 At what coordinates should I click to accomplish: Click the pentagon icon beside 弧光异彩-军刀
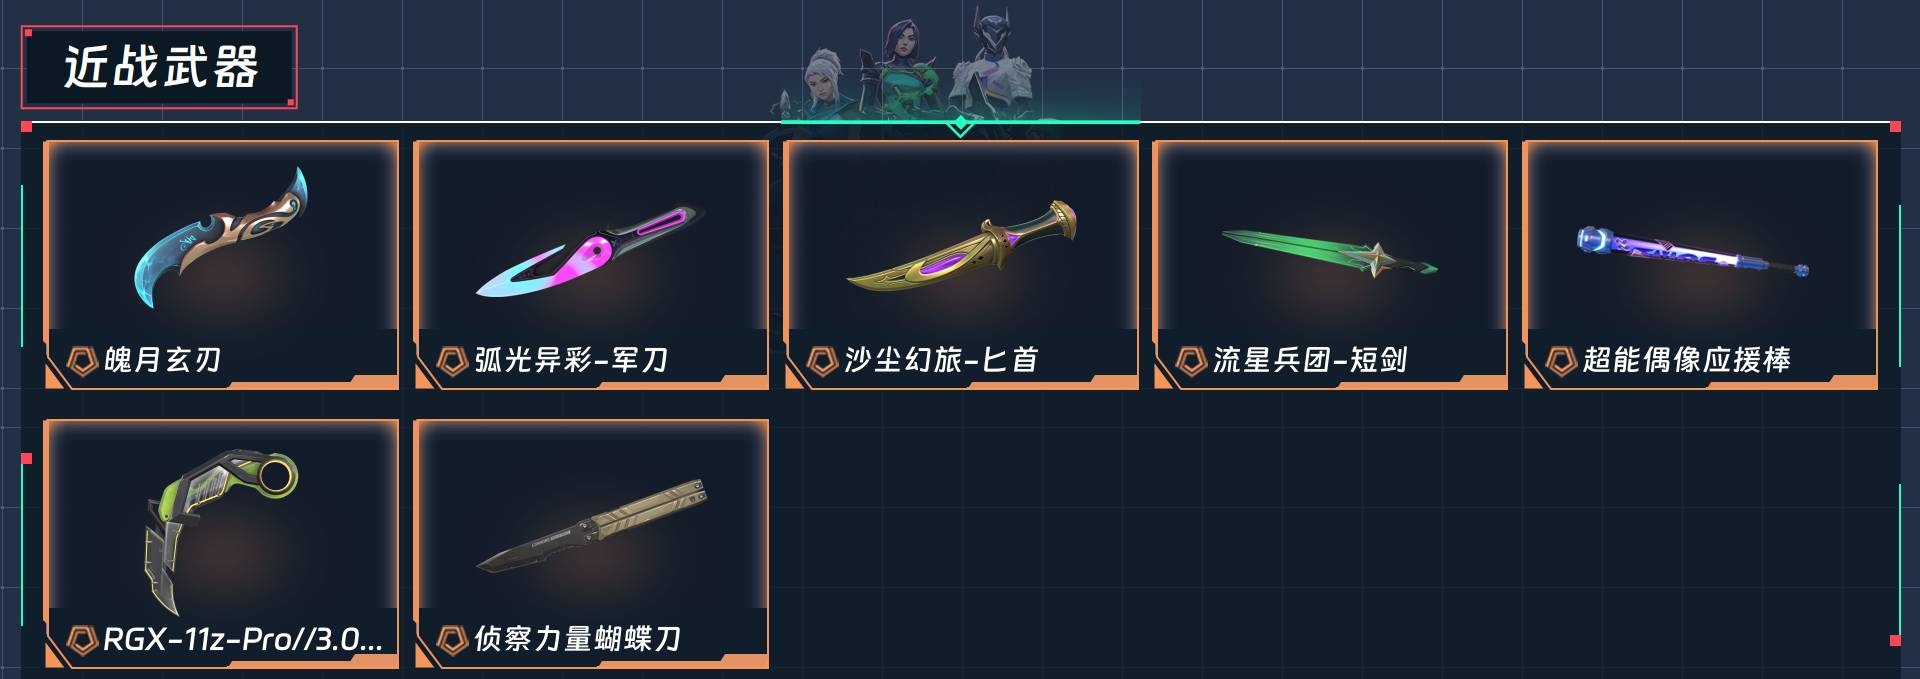click(x=452, y=360)
